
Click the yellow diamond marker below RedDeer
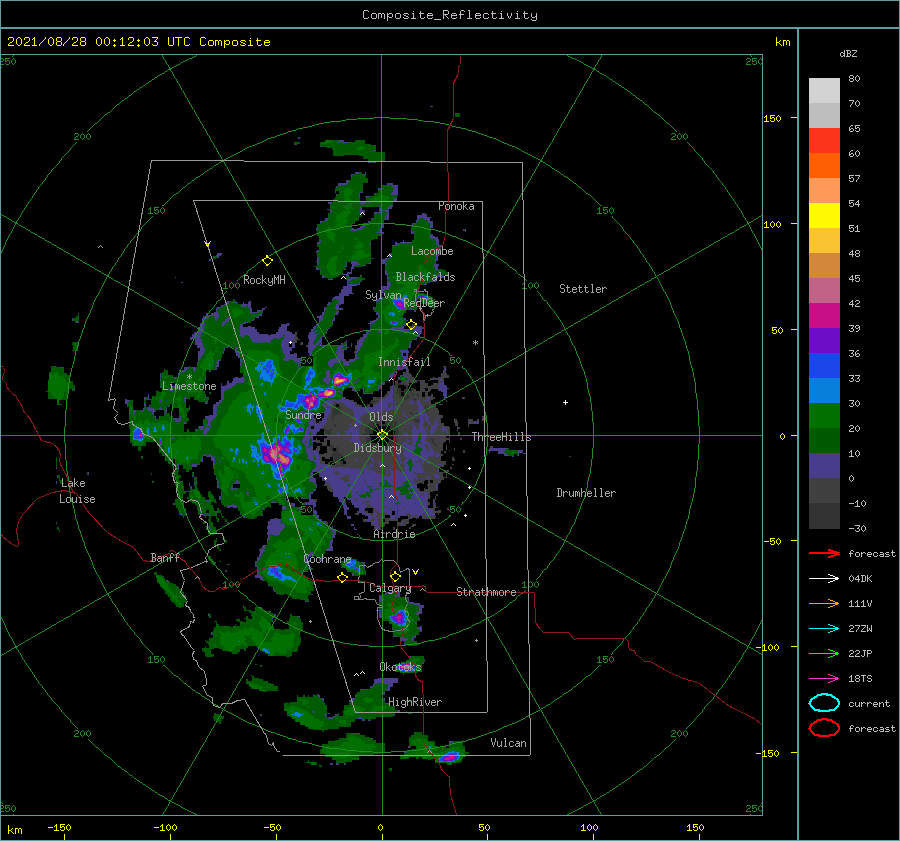(x=412, y=325)
